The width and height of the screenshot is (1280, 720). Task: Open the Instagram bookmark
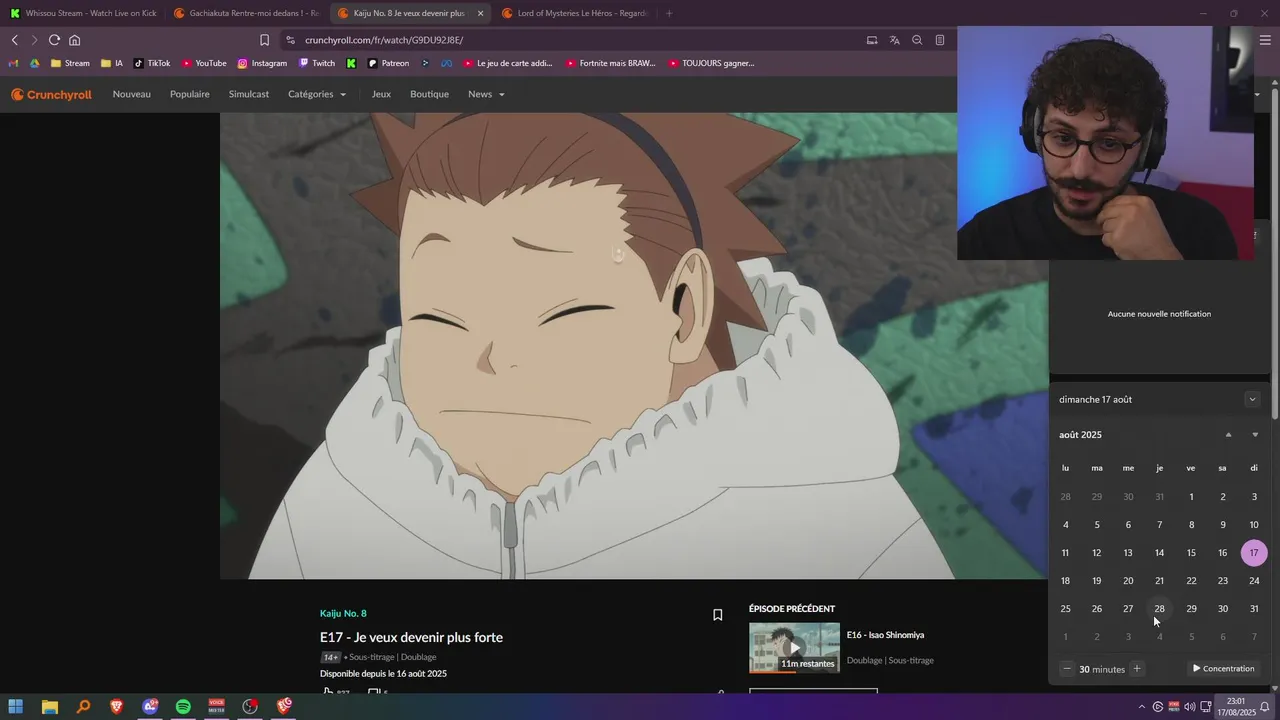point(262,63)
